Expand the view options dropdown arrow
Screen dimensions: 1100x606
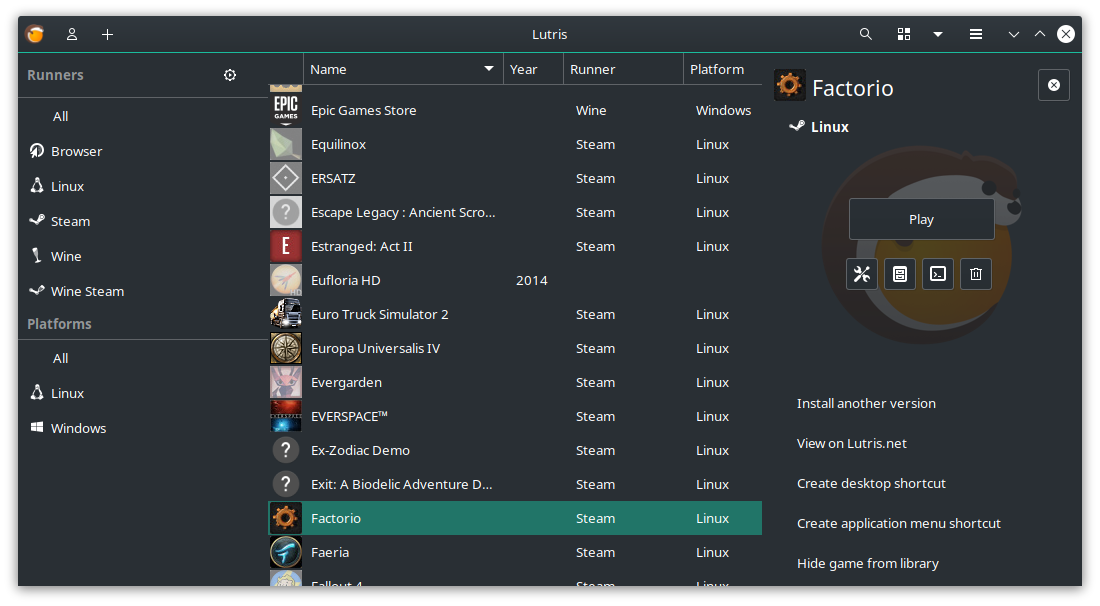(938, 34)
